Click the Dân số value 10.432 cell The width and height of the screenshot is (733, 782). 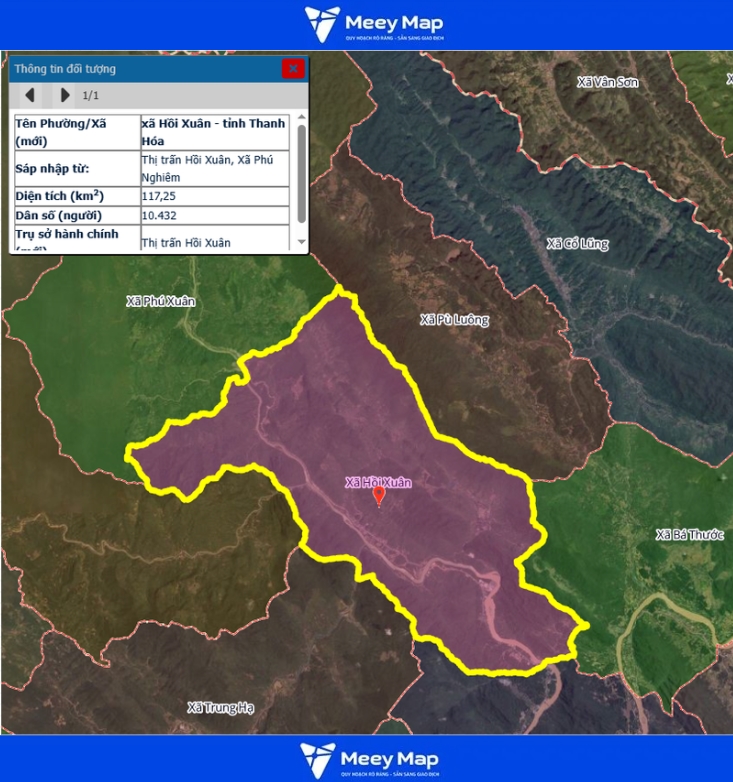tap(214, 215)
